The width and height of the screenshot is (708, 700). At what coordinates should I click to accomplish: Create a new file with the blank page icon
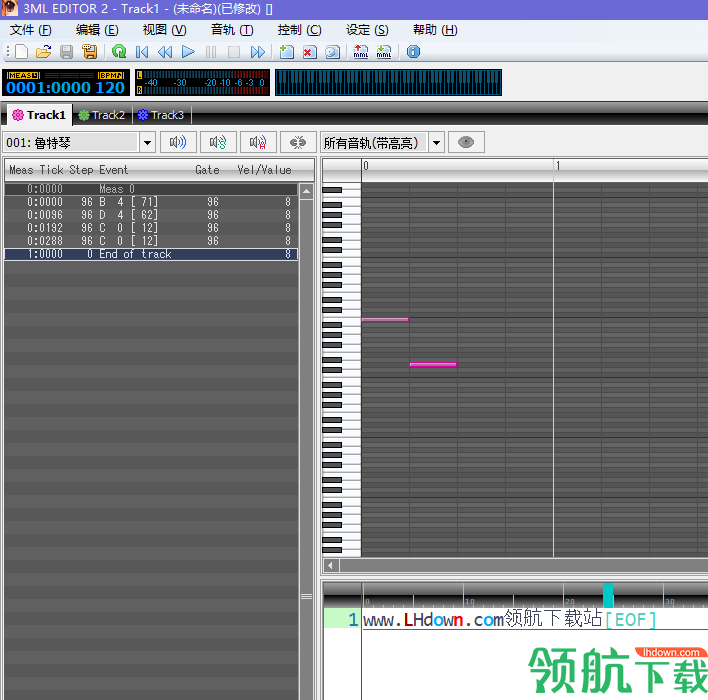pyautogui.click(x=21, y=52)
